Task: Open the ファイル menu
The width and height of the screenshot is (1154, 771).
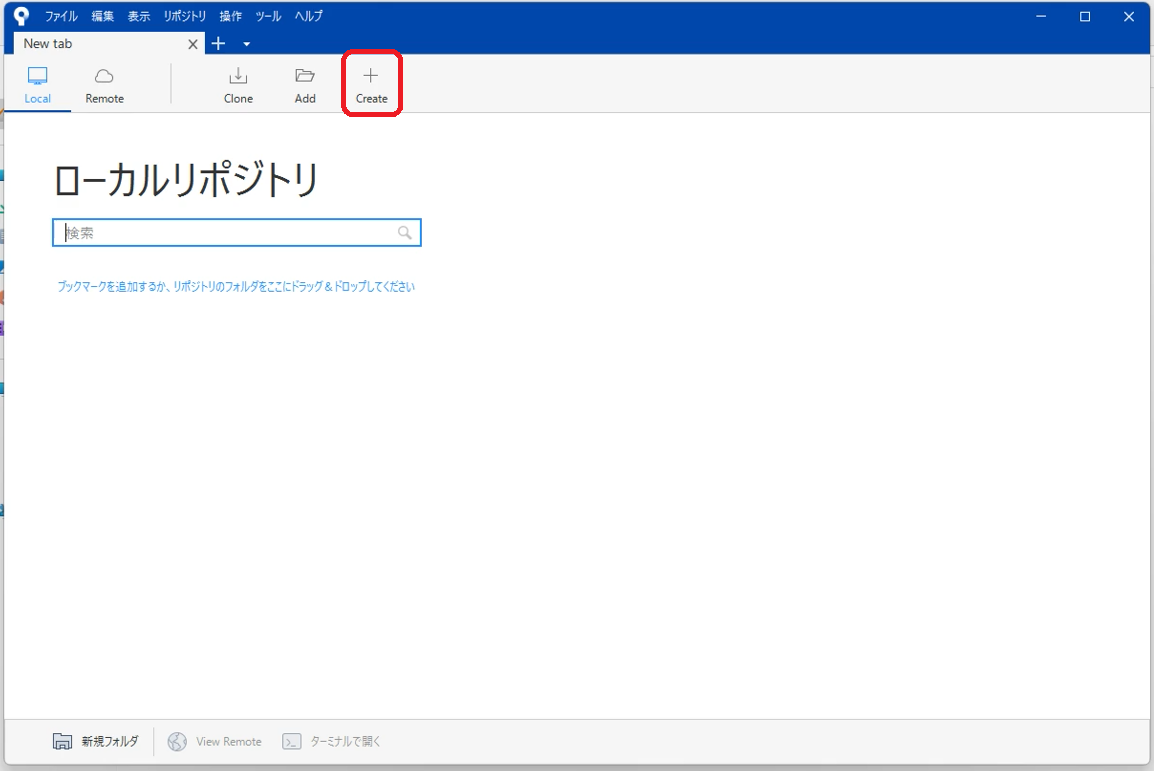Action: (61, 16)
